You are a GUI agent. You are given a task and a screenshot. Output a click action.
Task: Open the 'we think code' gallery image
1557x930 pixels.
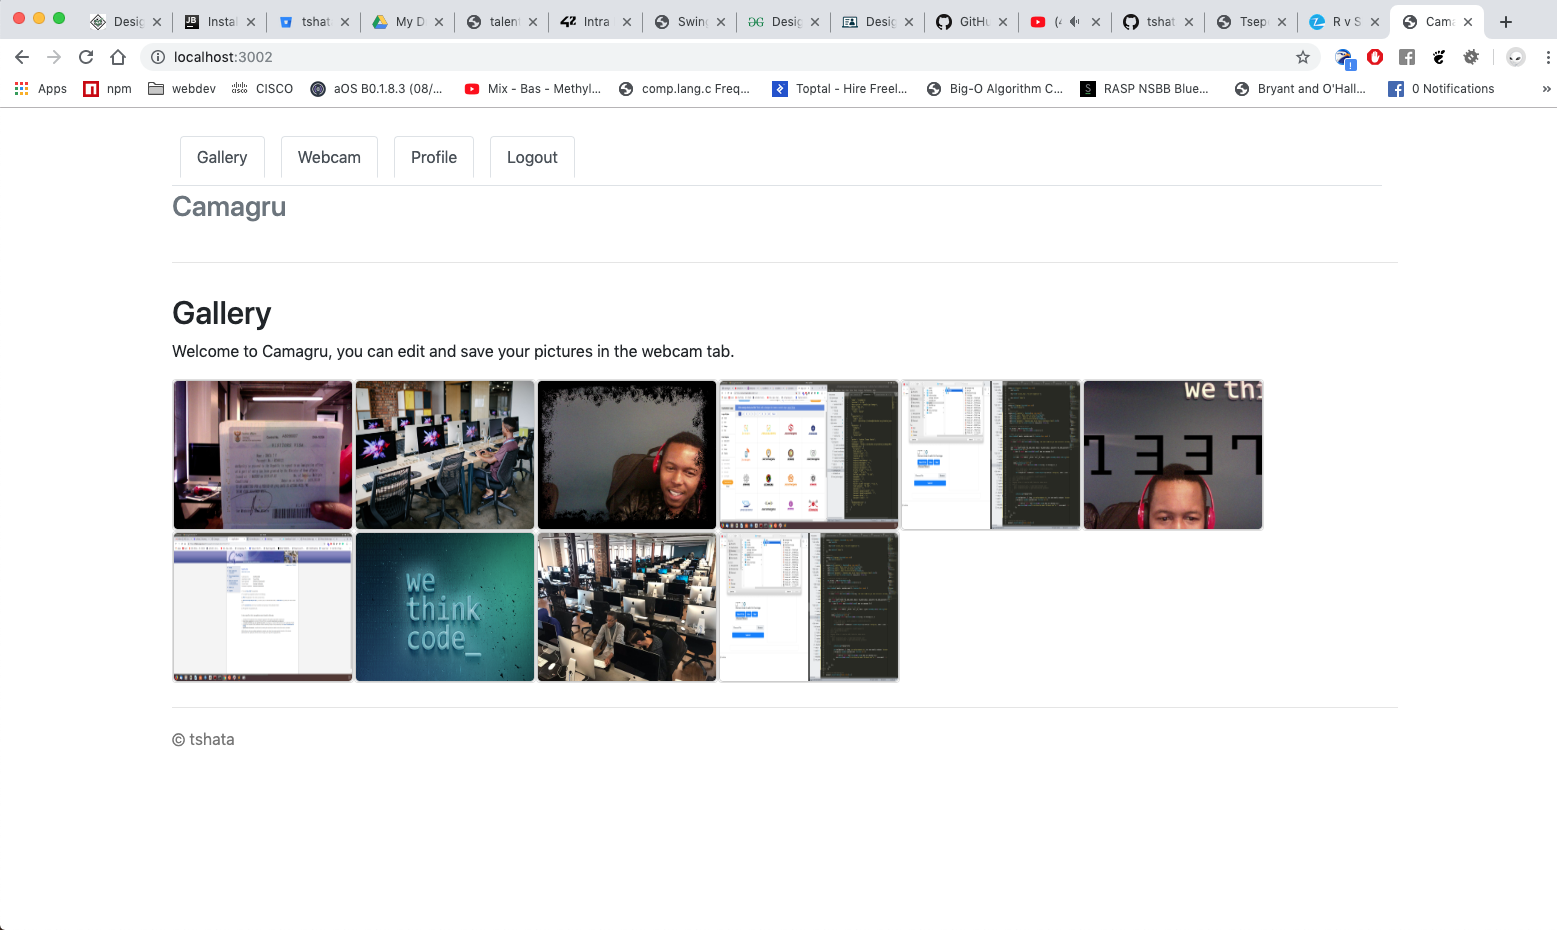[445, 607]
